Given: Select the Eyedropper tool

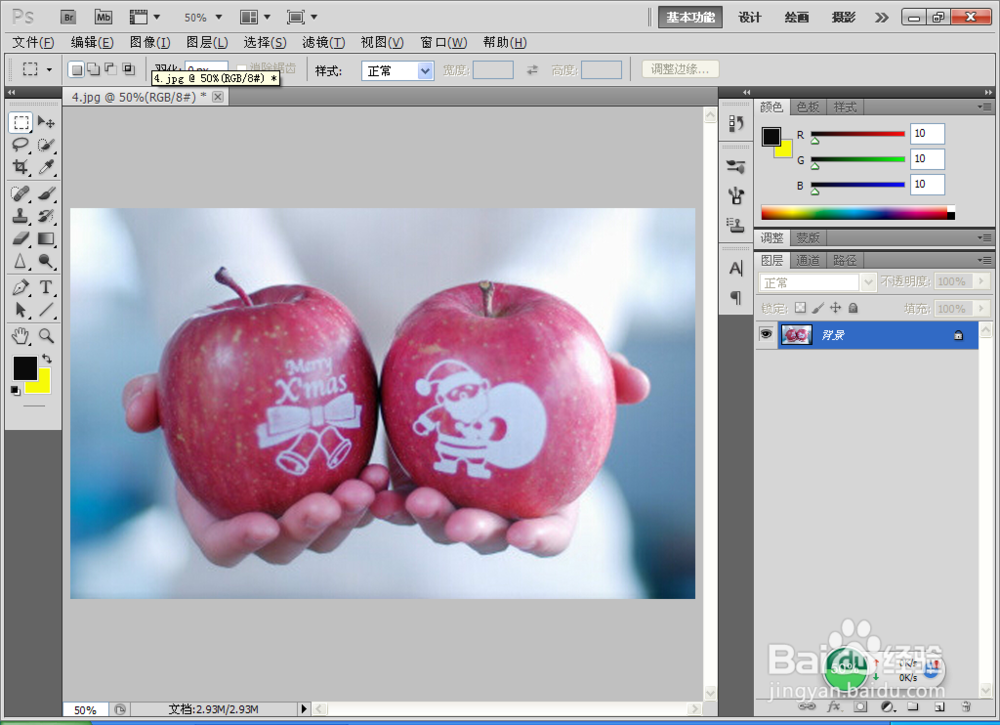Looking at the screenshot, I should coord(46,167).
